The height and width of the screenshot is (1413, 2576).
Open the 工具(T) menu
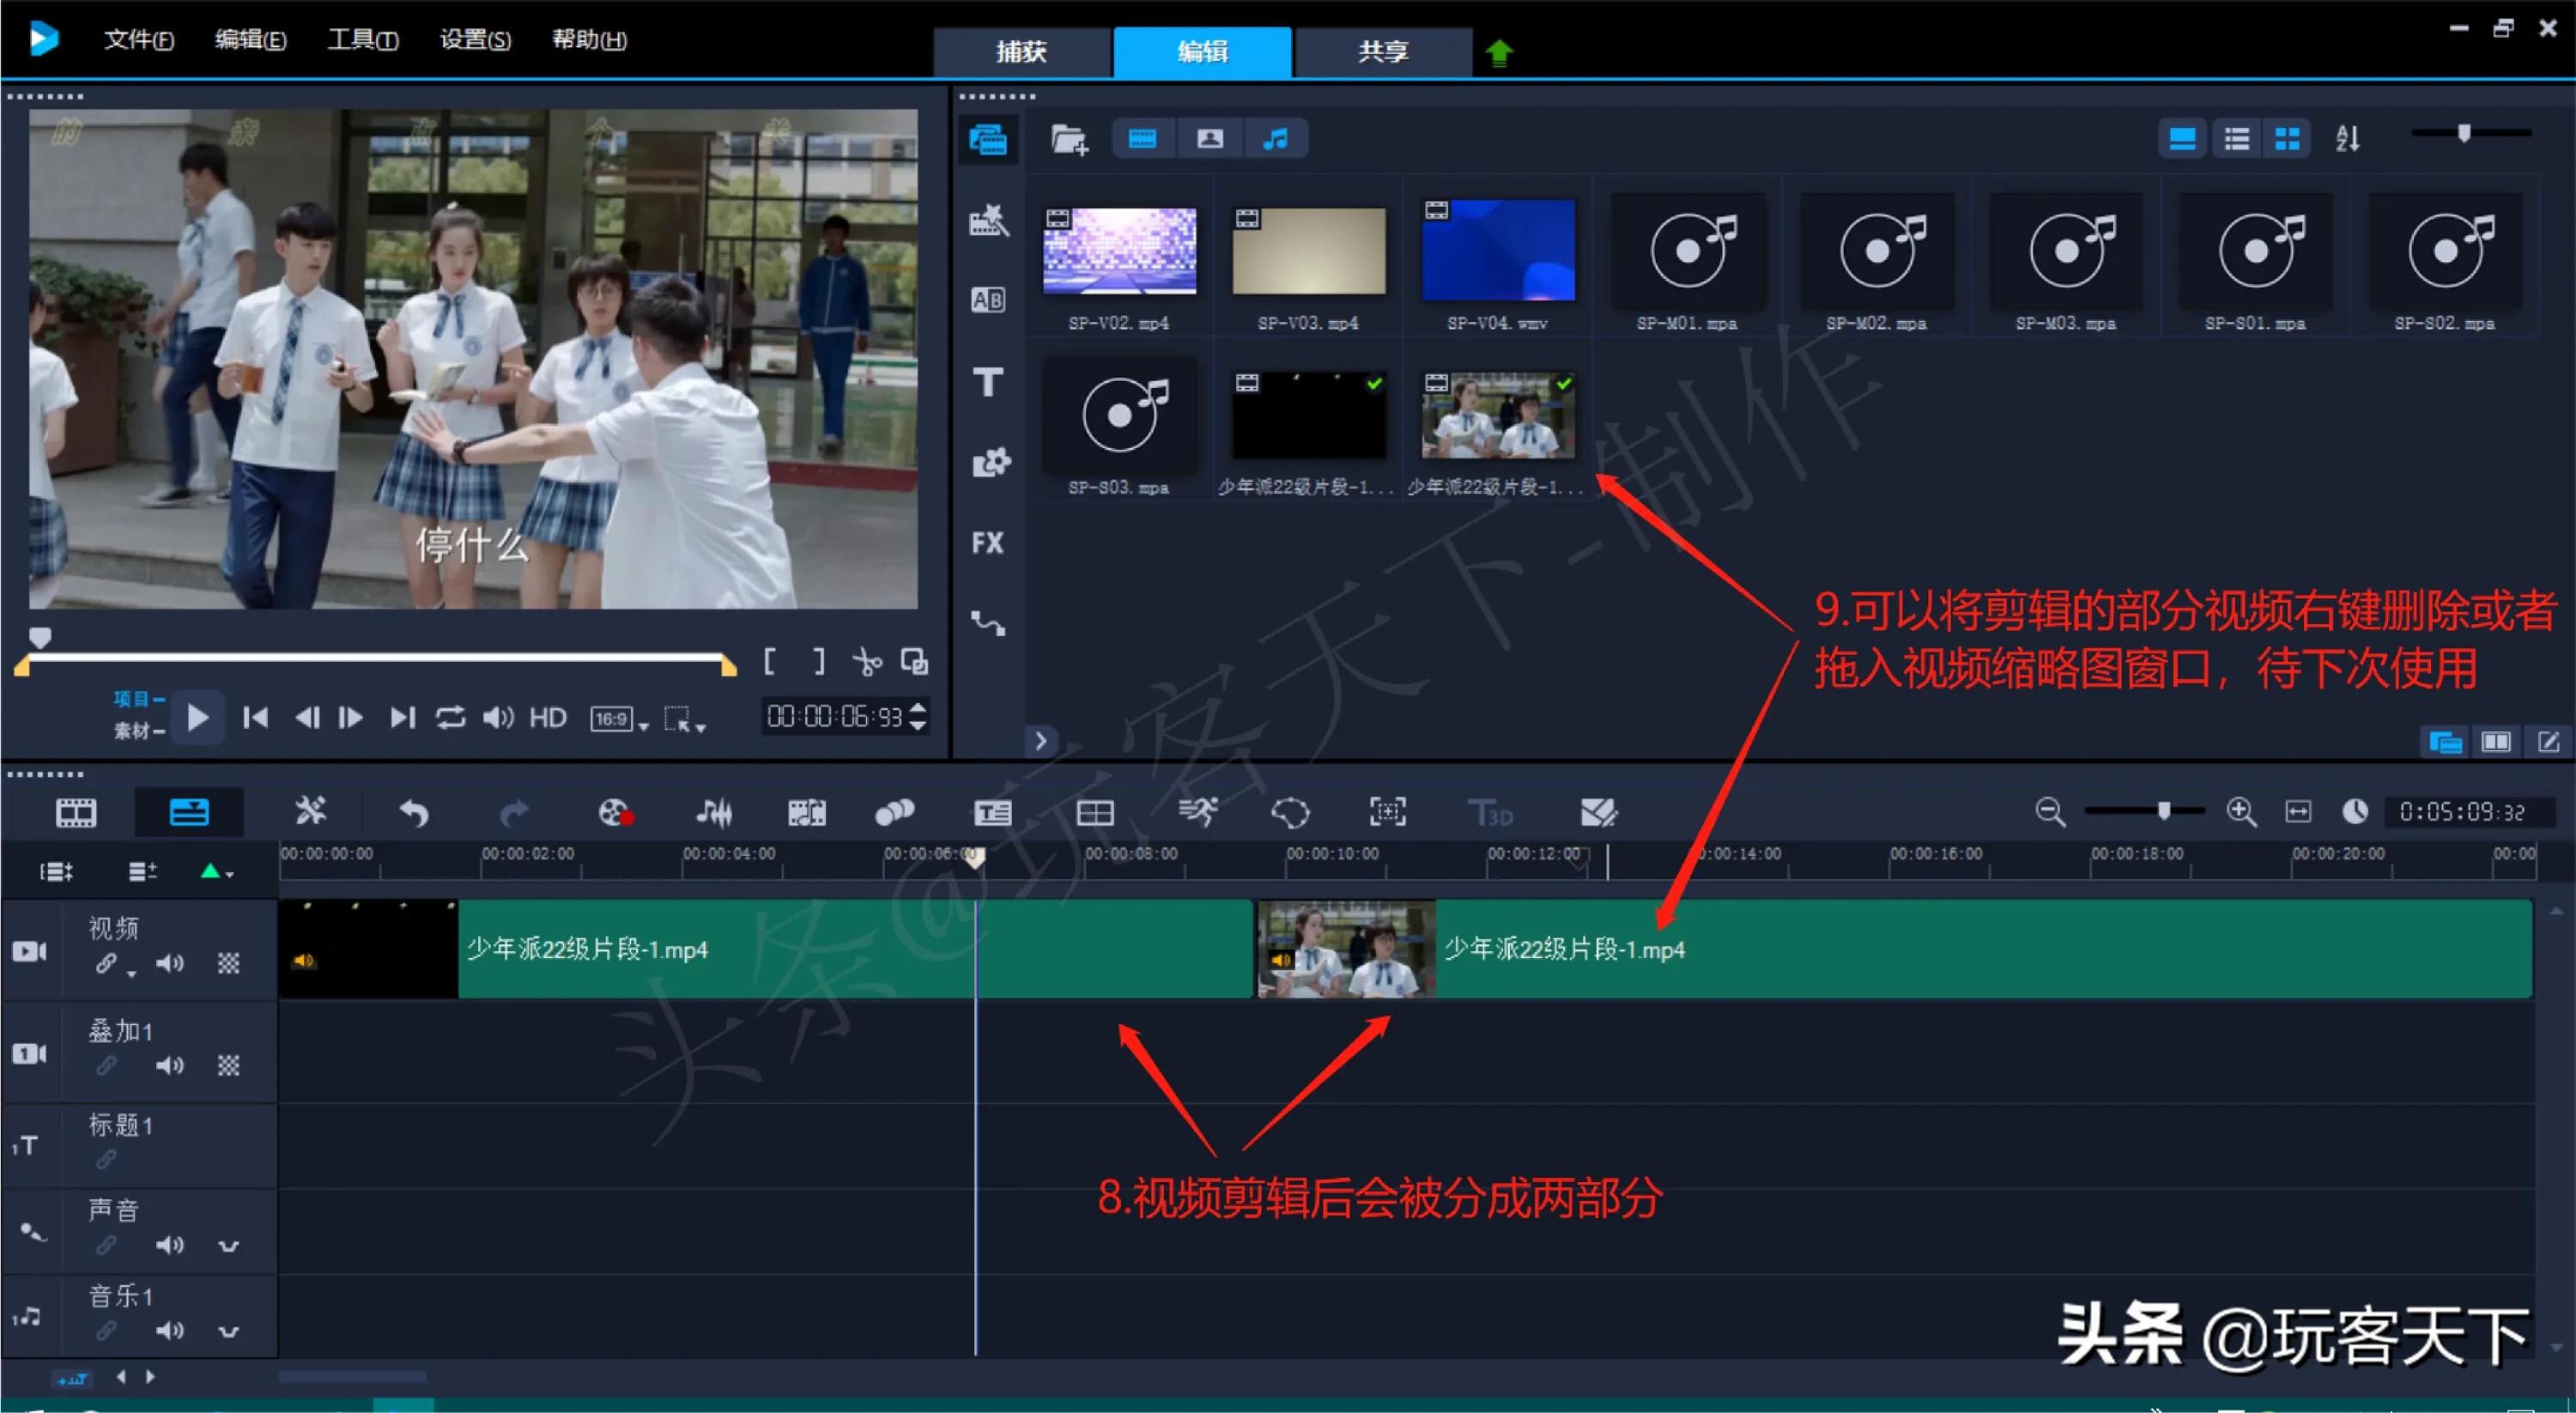coord(362,40)
